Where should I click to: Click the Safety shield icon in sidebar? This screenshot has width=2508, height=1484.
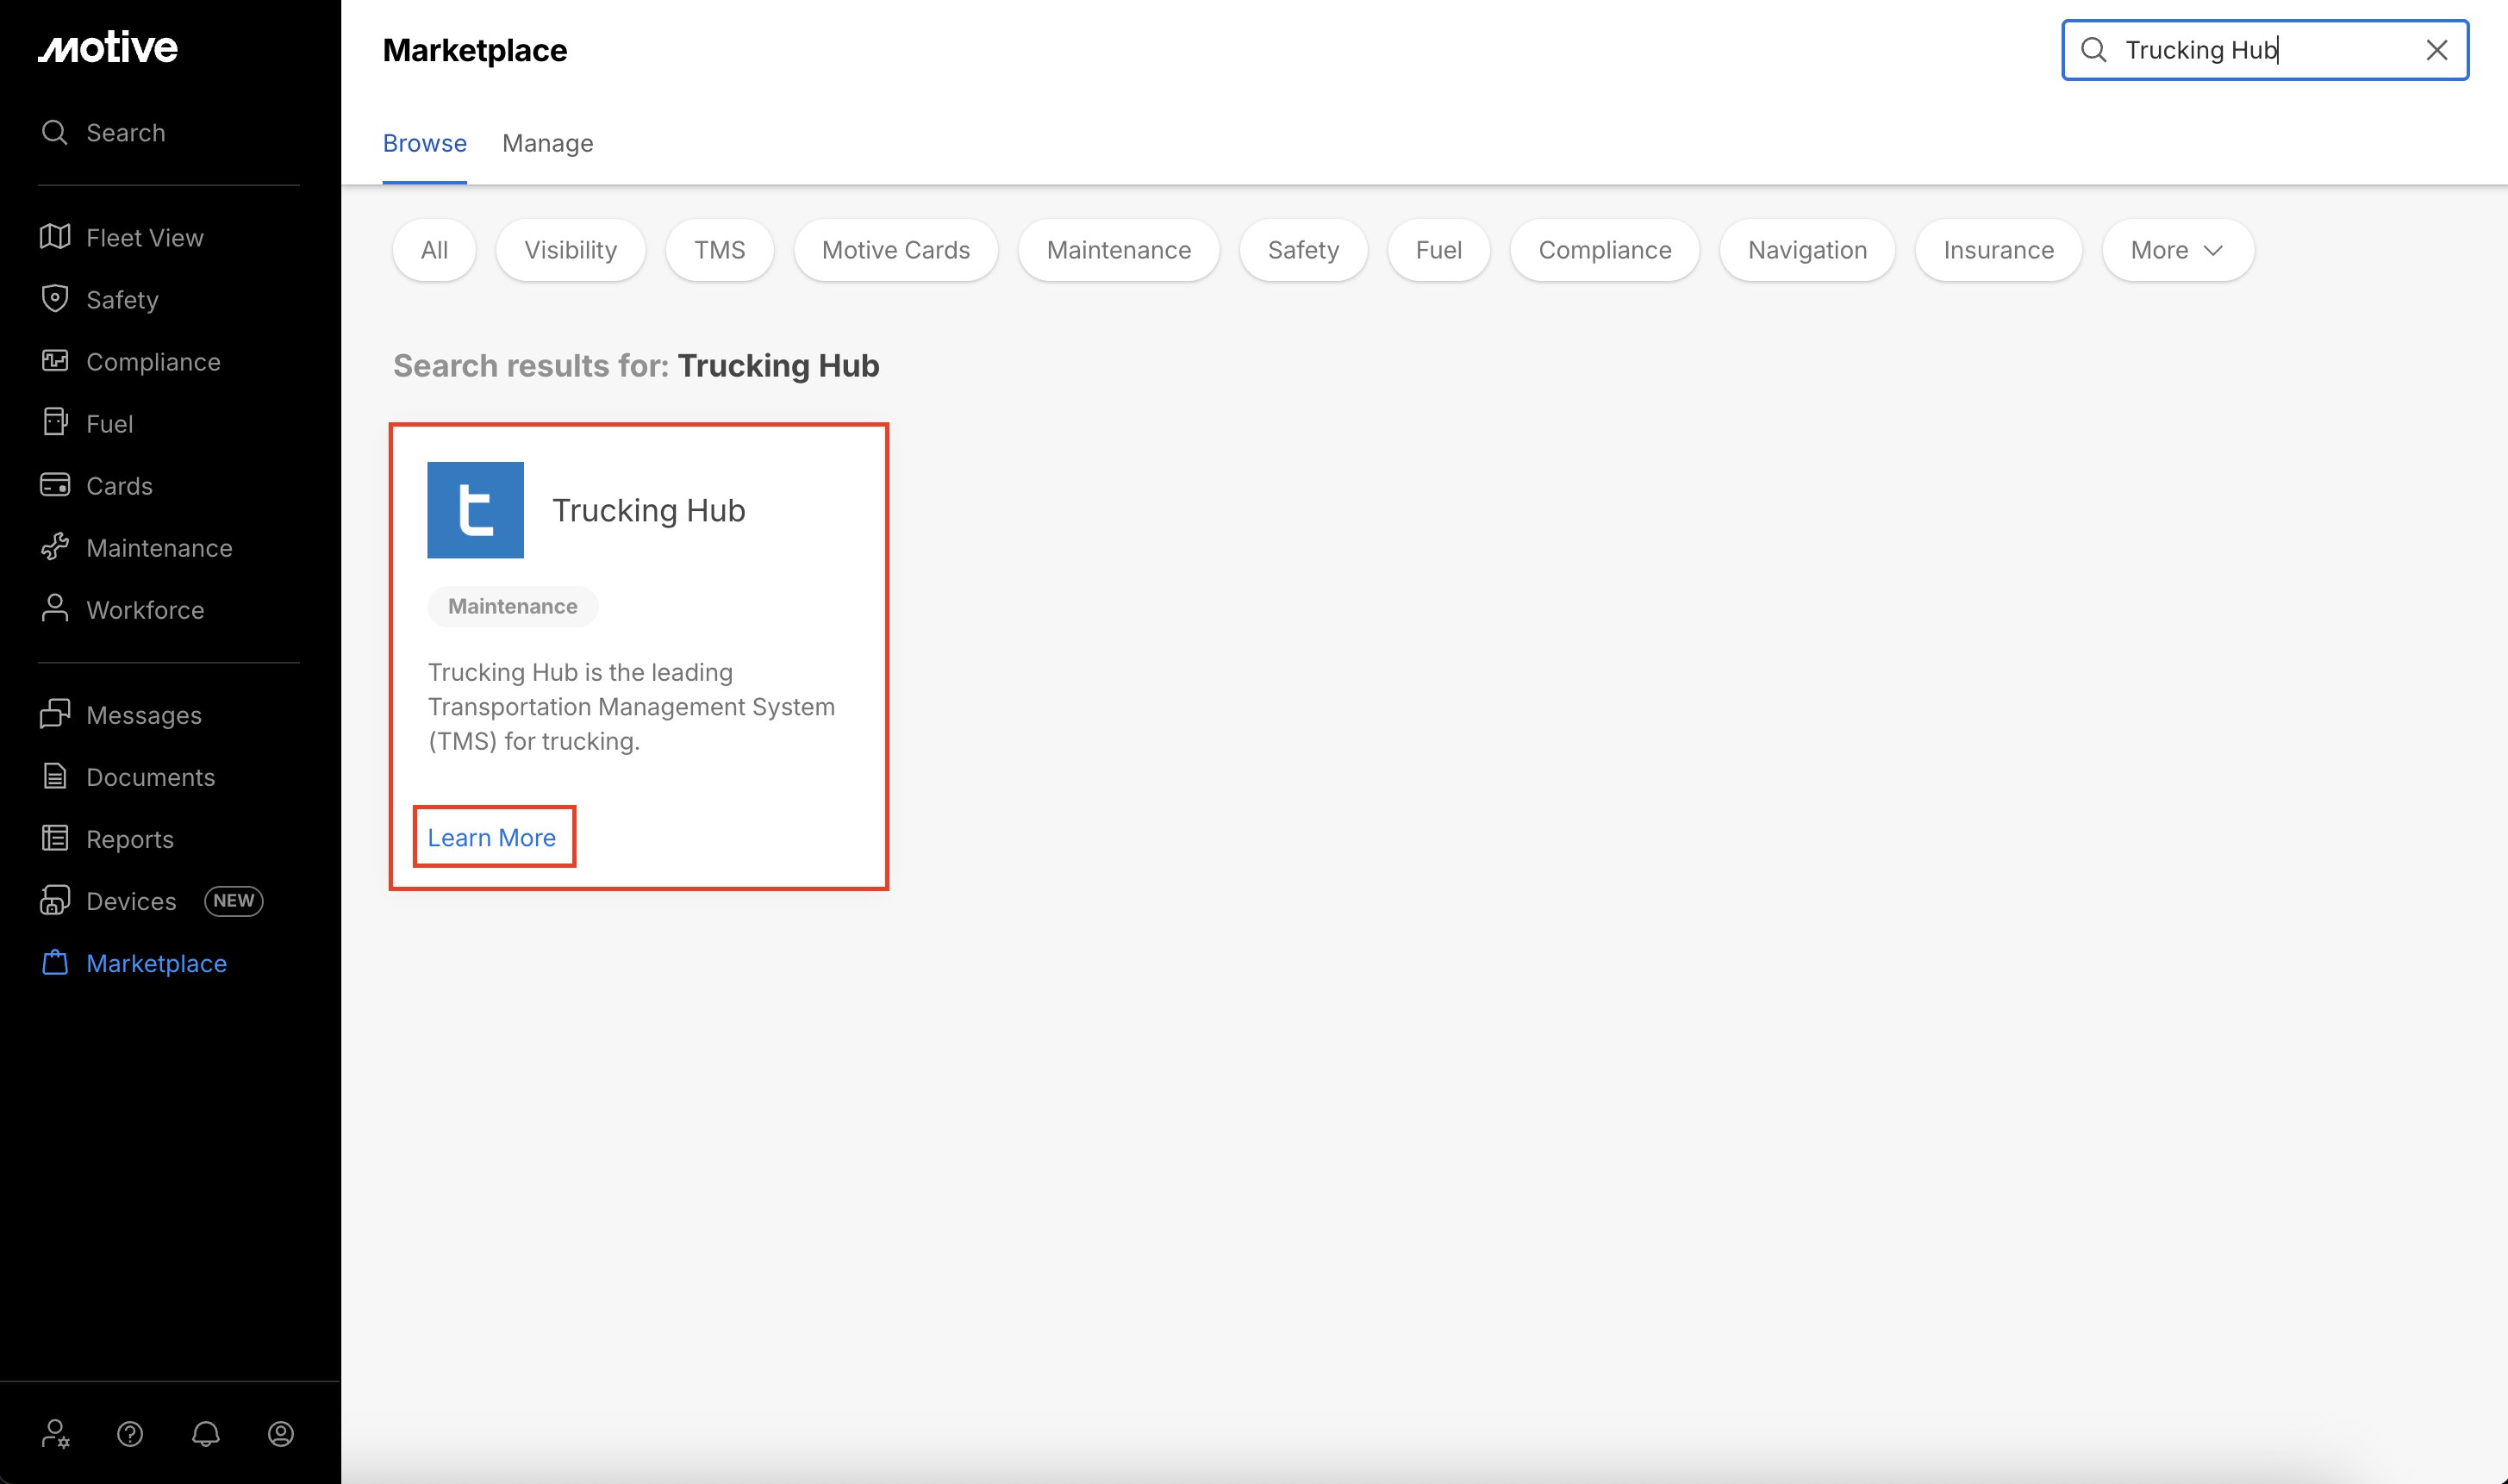(55, 299)
